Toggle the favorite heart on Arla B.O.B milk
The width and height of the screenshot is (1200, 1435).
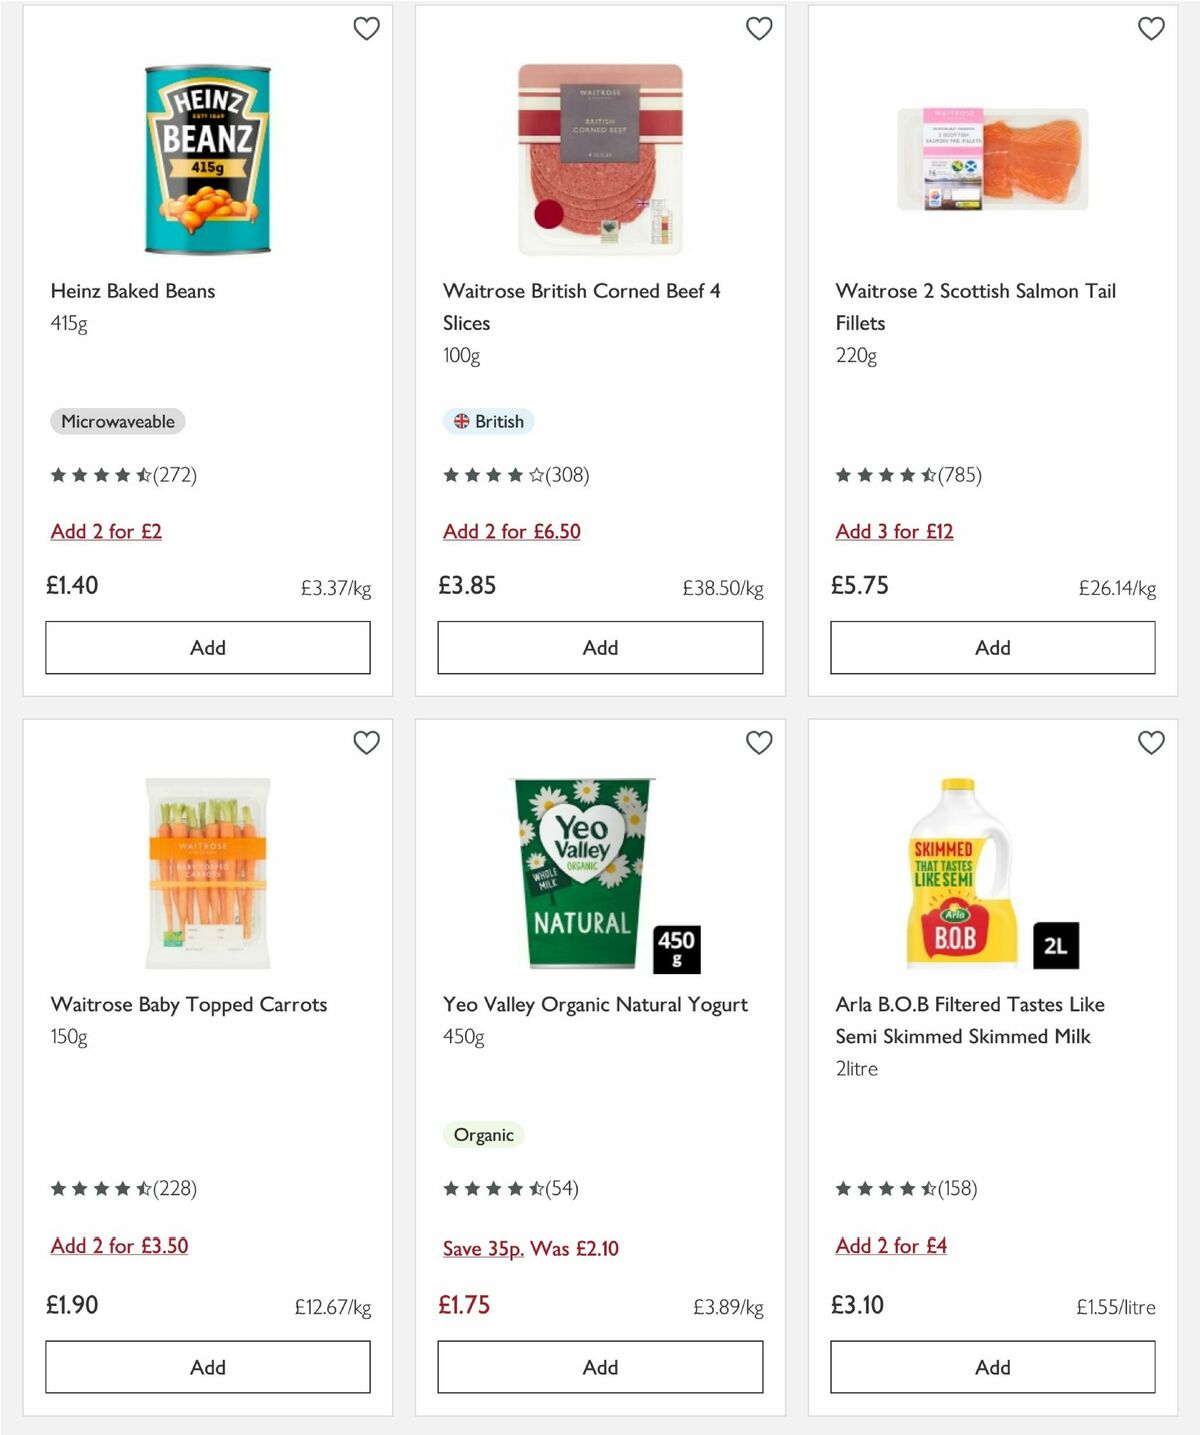tap(1151, 743)
